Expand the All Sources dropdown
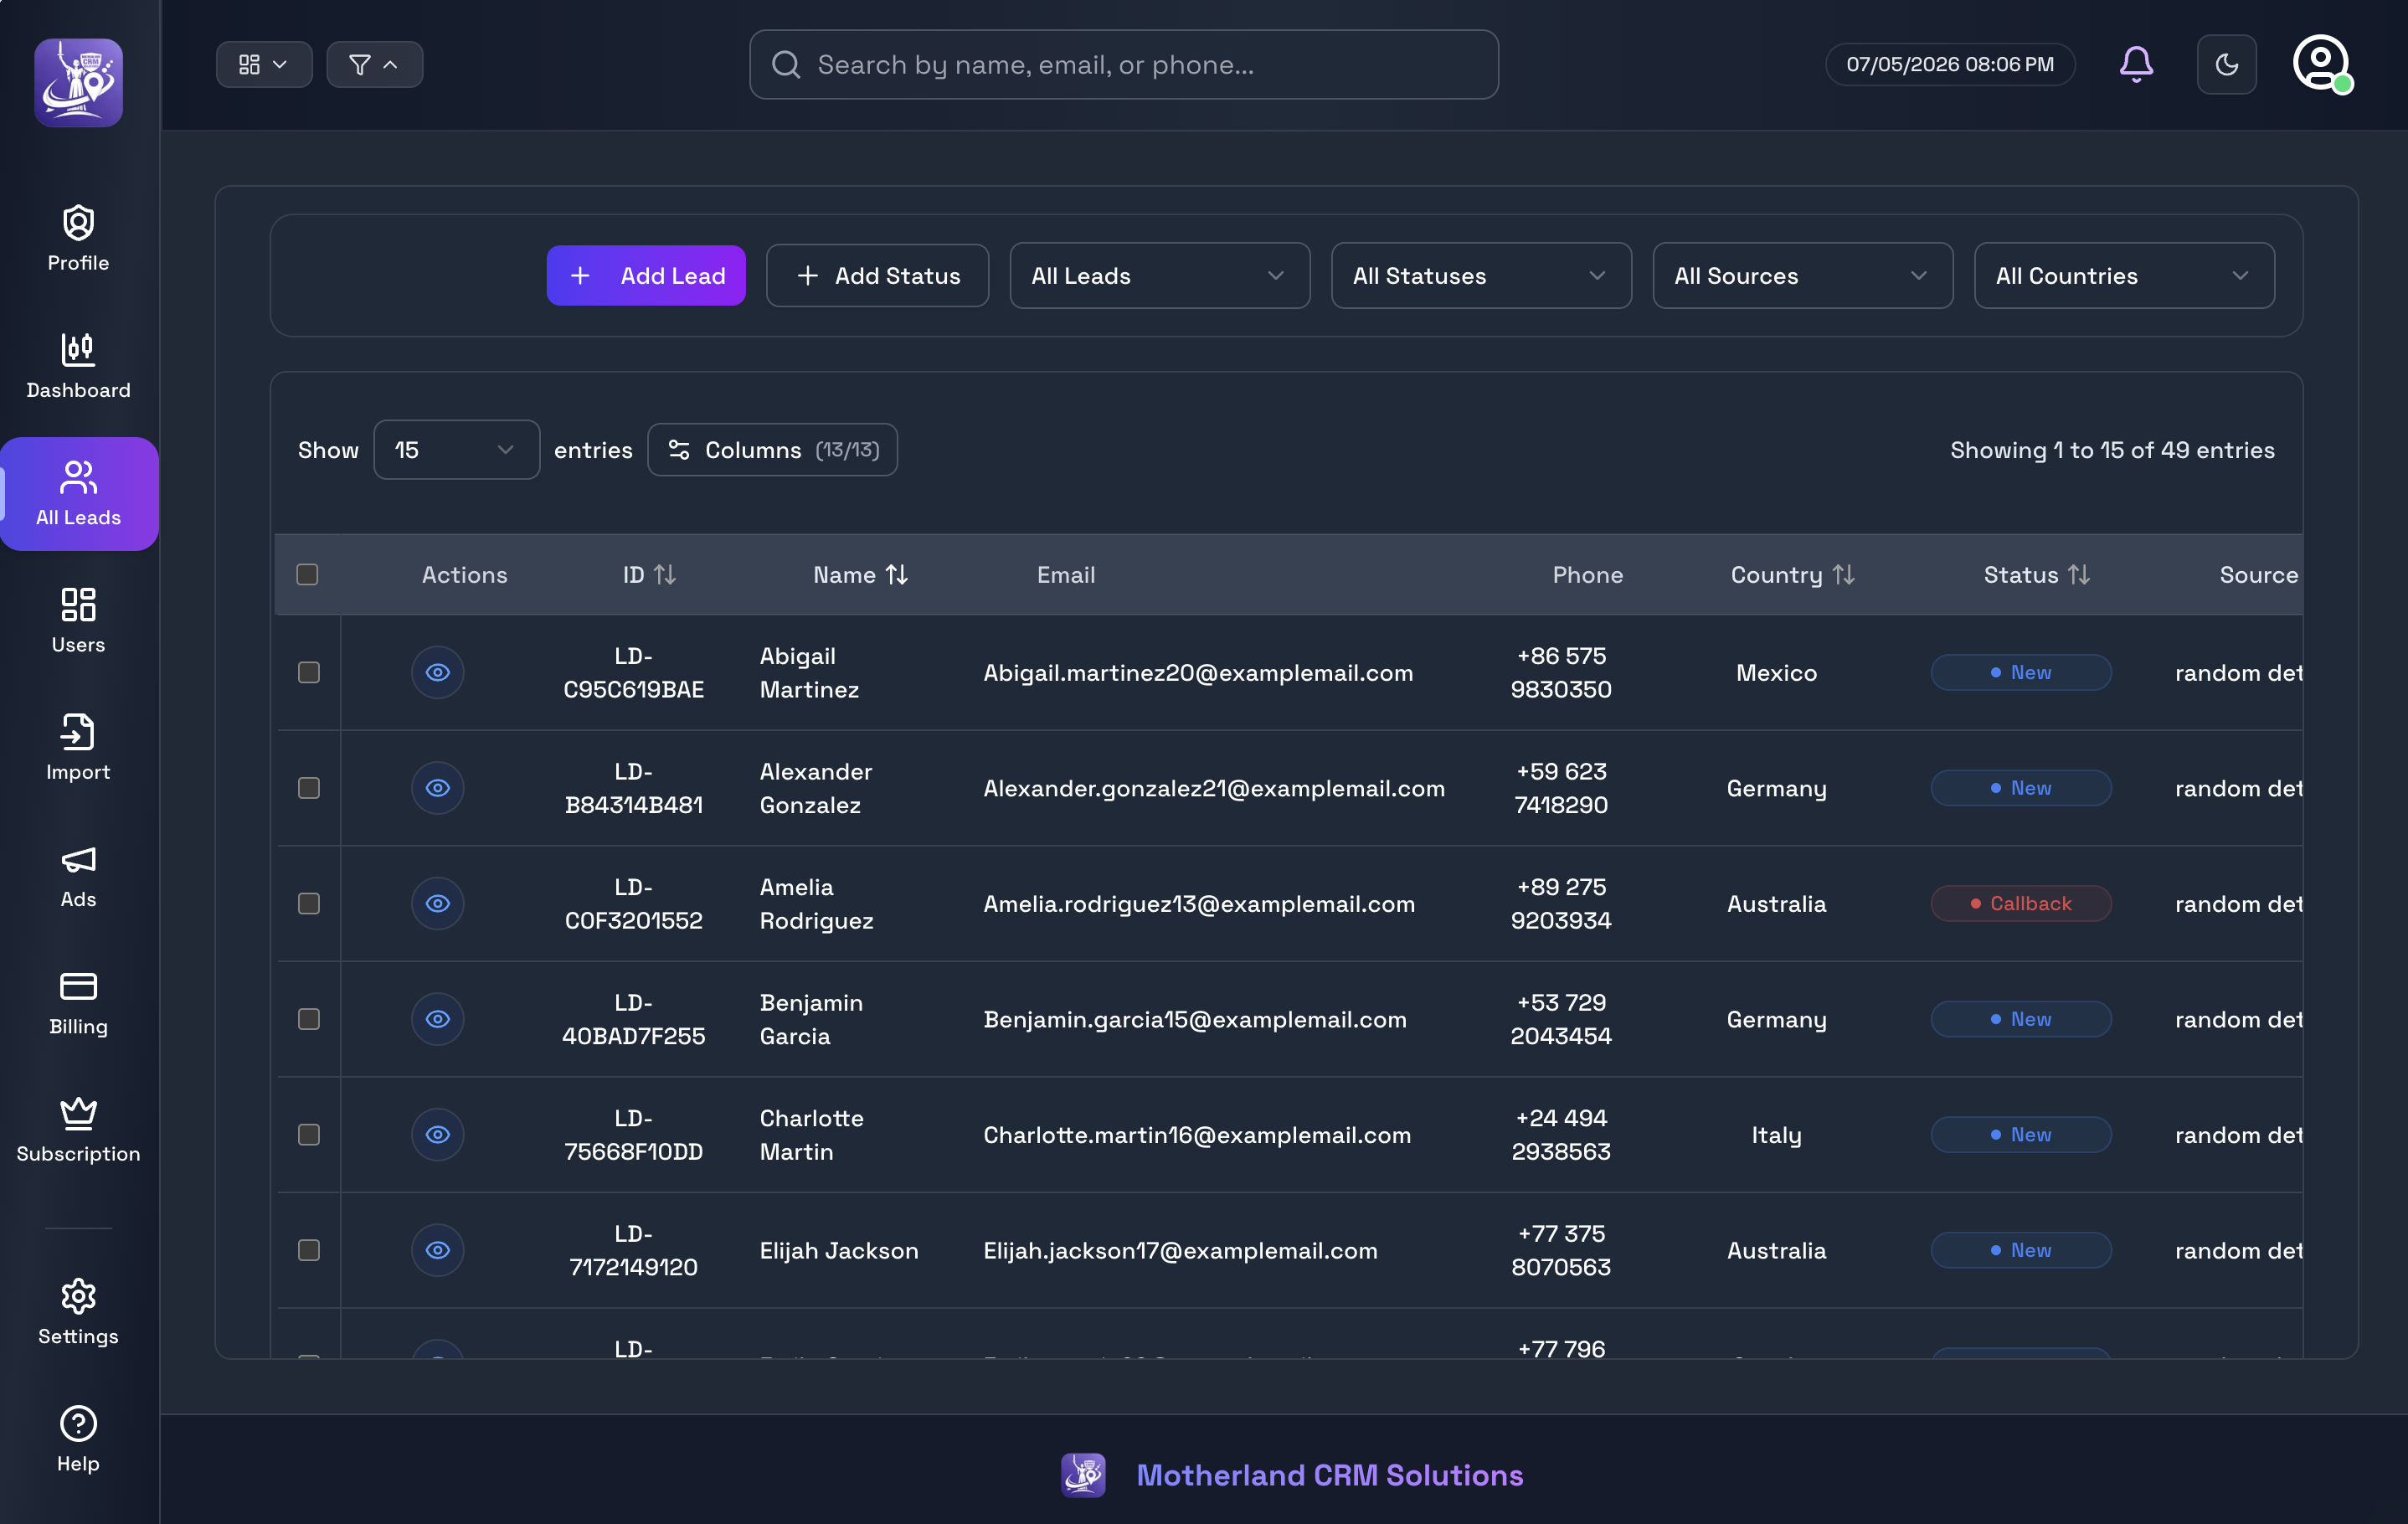The width and height of the screenshot is (2408, 1524). coord(1802,275)
